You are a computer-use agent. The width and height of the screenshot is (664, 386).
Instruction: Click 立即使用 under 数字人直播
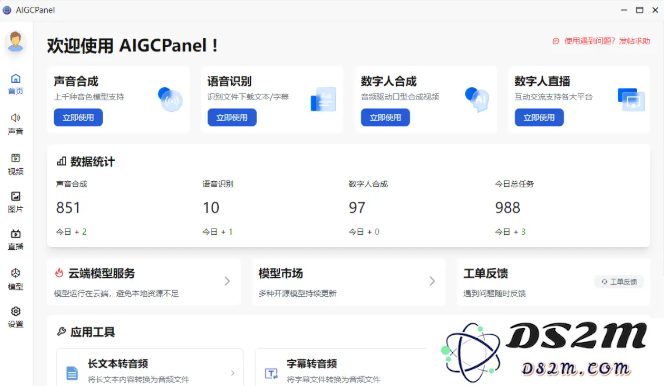pos(539,117)
